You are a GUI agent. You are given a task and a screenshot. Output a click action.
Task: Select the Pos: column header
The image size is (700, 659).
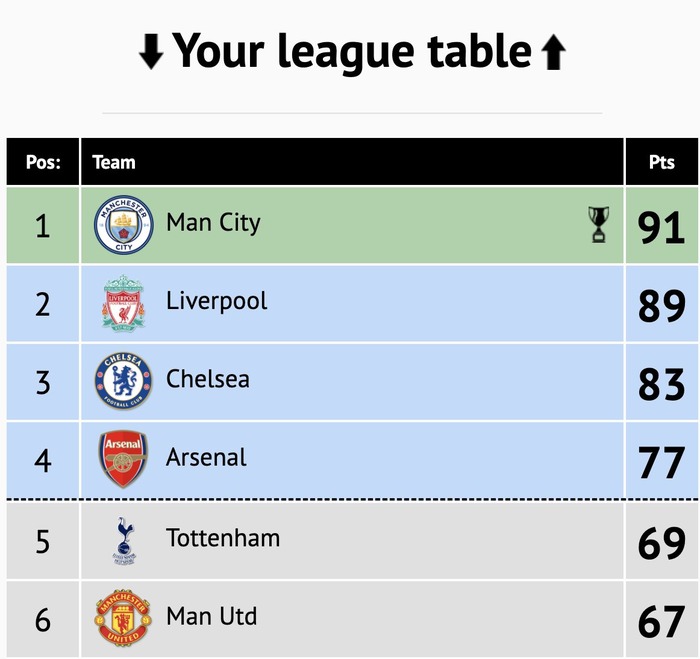pos(43,162)
